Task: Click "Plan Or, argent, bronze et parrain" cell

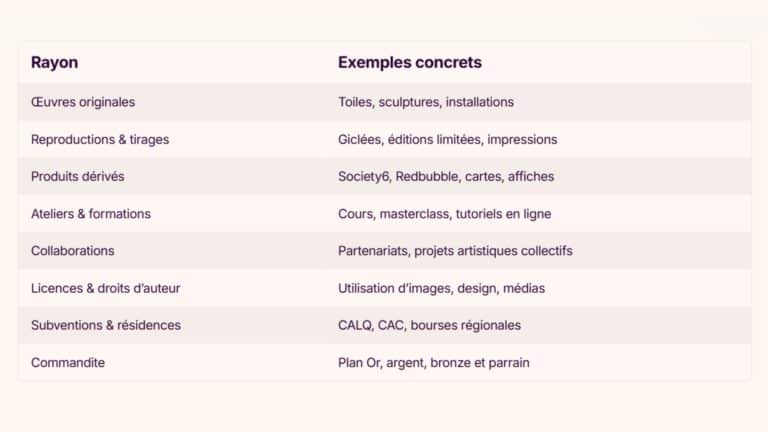Action: pyautogui.click(x=434, y=362)
